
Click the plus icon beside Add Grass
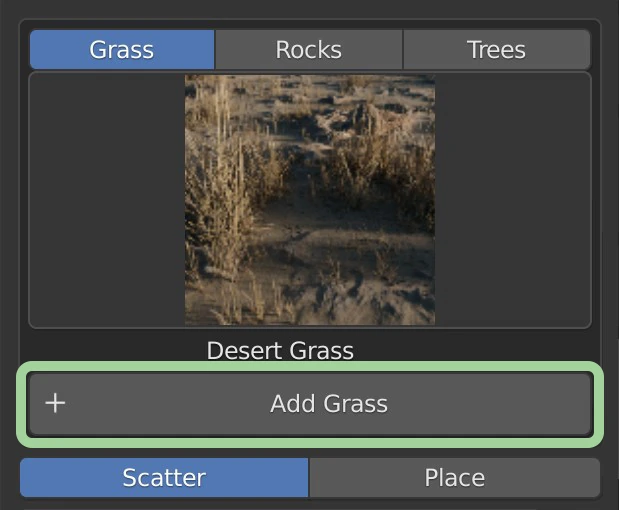tap(56, 403)
